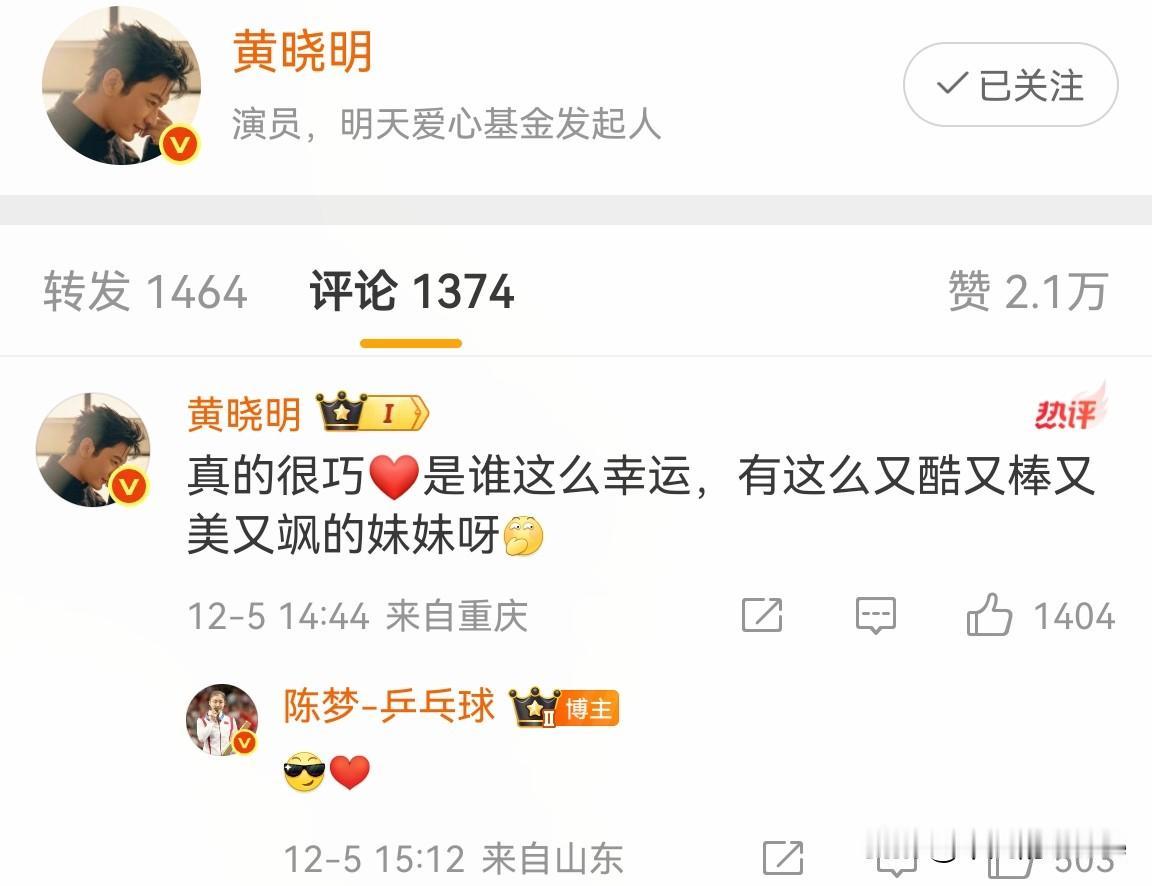
Task: Click the comment text 真的很巧
Action: click(x=276, y=476)
